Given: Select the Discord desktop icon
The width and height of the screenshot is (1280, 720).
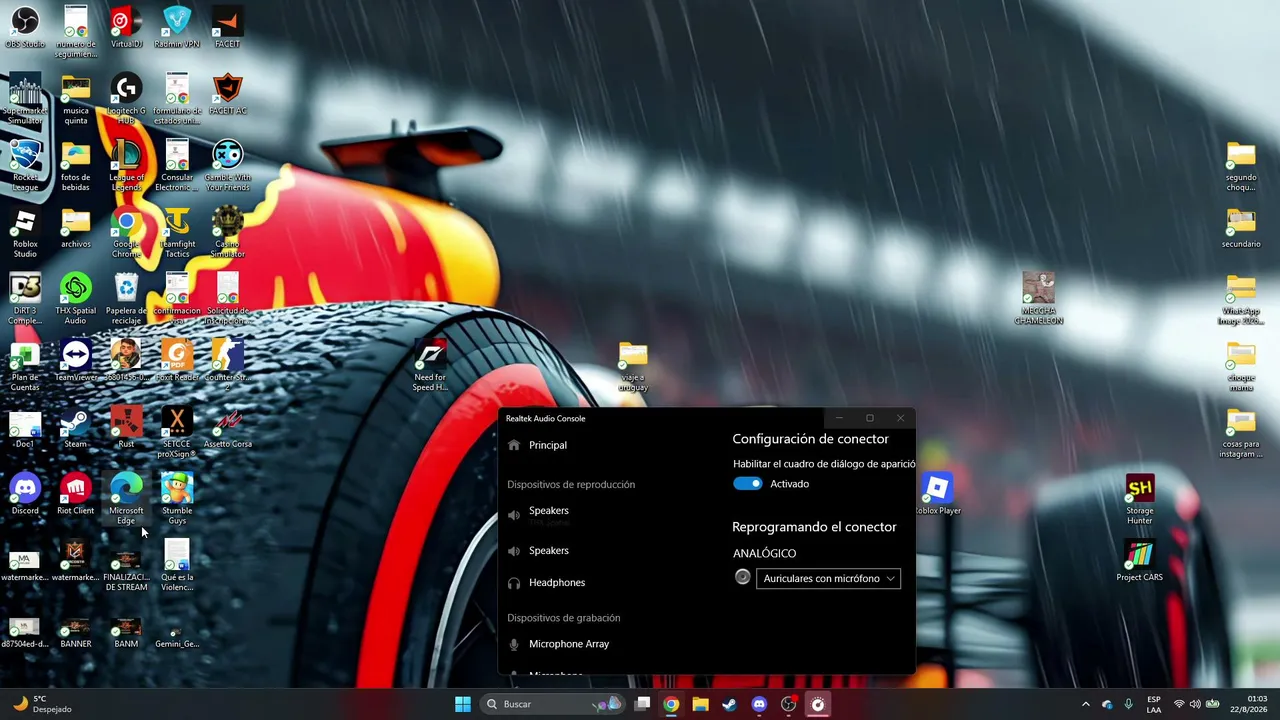Looking at the screenshot, I should (25, 495).
